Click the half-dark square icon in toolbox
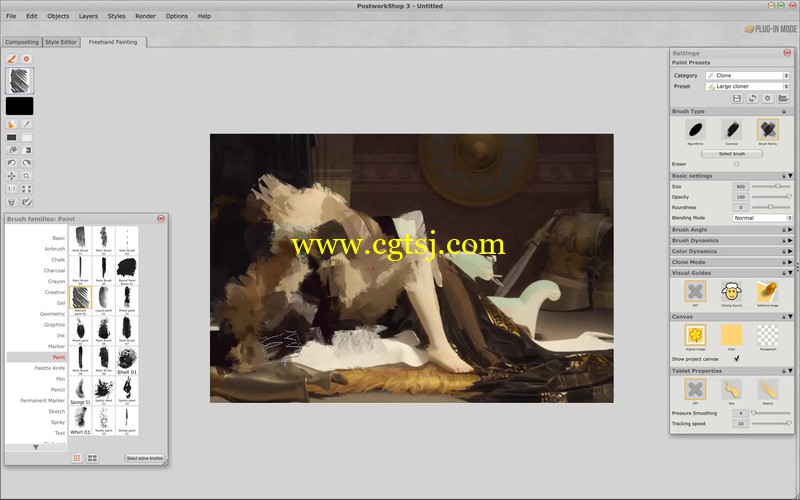The image size is (800, 500). coord(27,150)
